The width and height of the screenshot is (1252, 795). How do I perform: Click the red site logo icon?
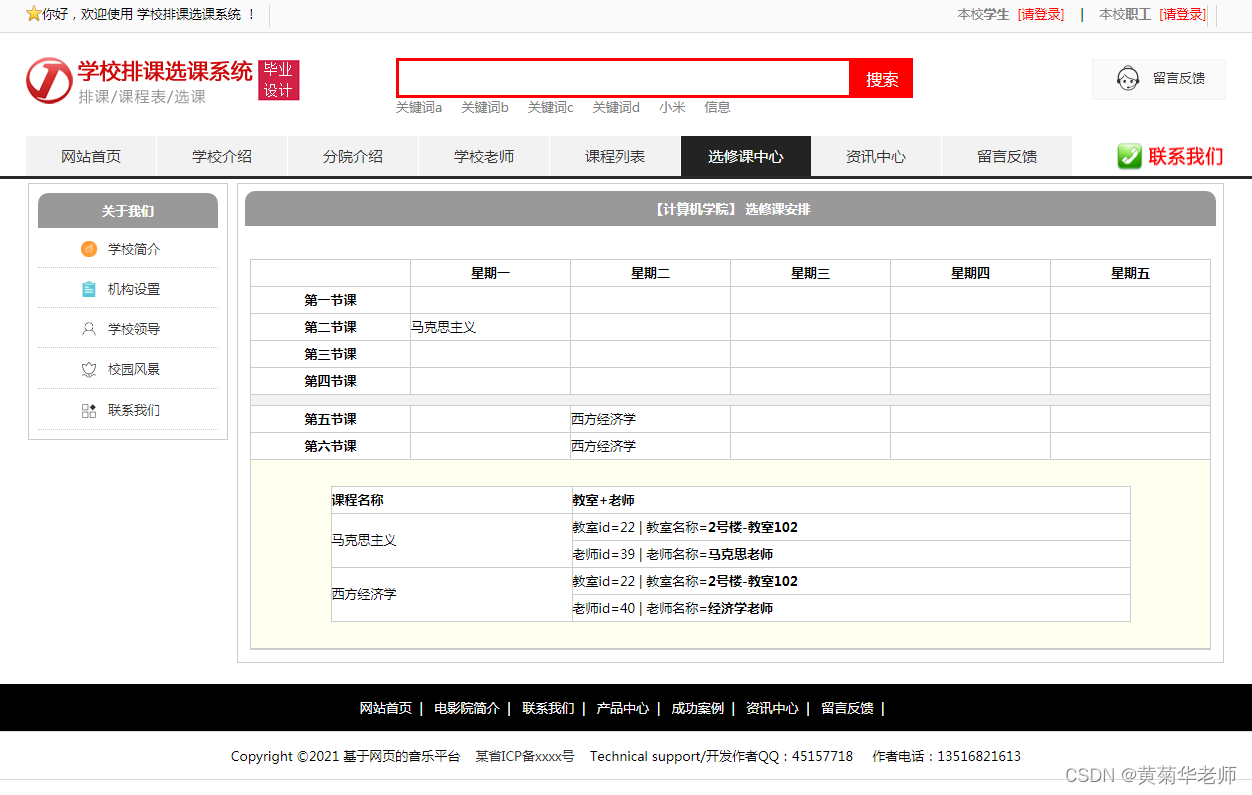pyautogui.click(x=49, y=80)
